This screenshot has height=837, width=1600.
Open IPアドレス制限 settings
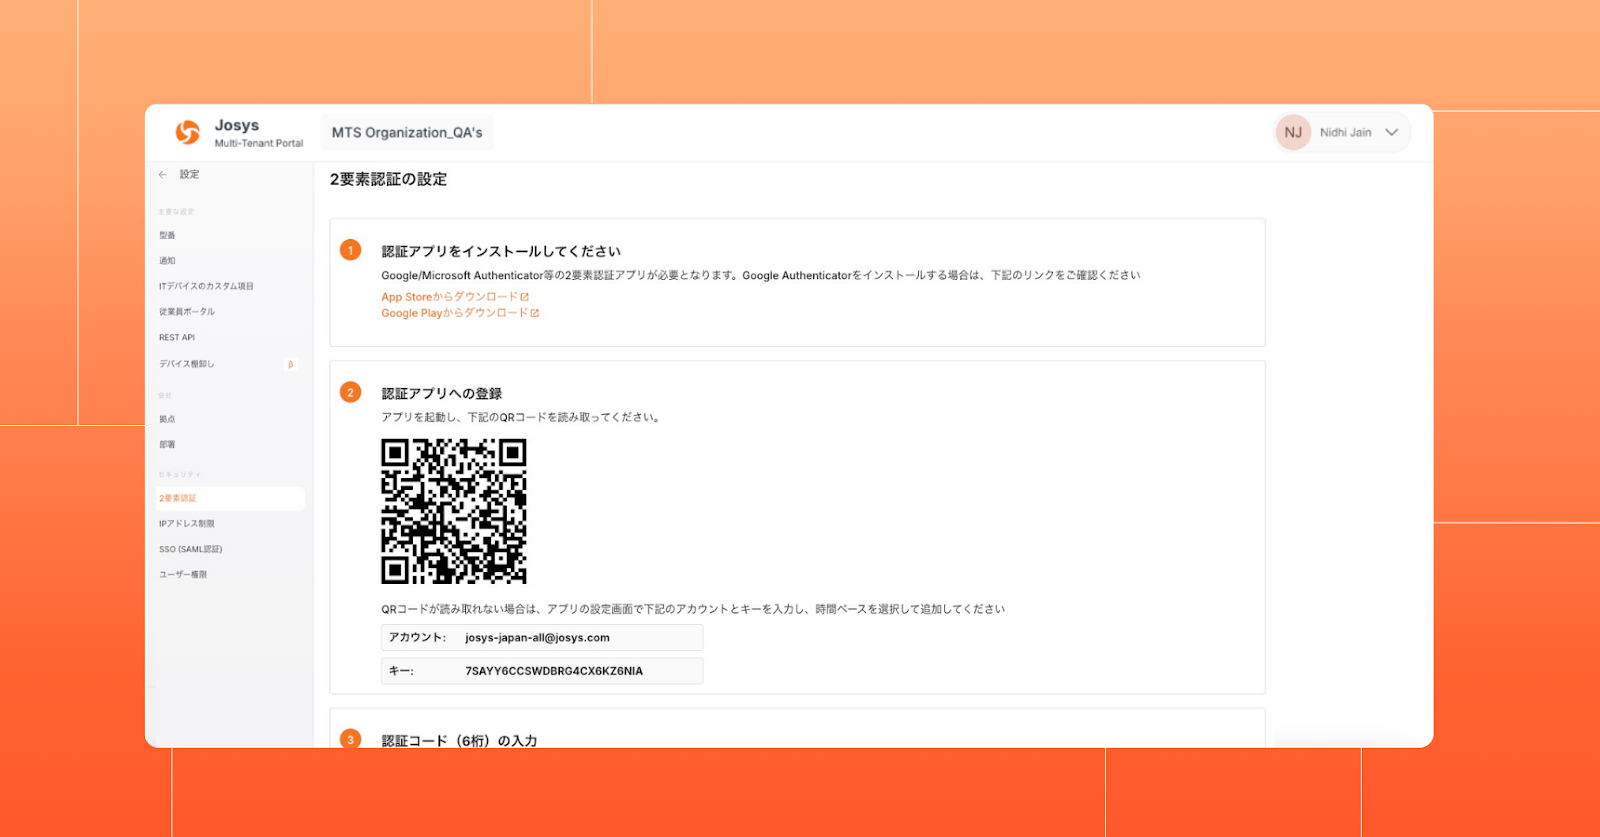point(187,524)
